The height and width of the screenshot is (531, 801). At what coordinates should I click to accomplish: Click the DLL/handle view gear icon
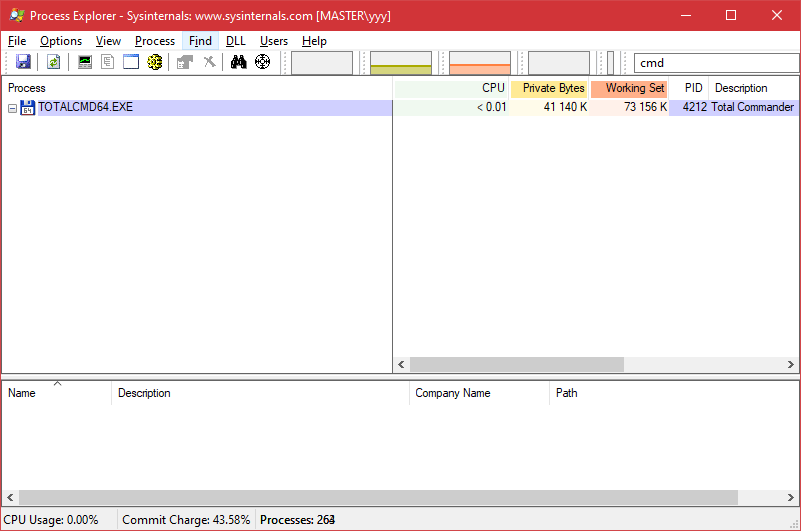pyautogui.click(x=155, y=62)
